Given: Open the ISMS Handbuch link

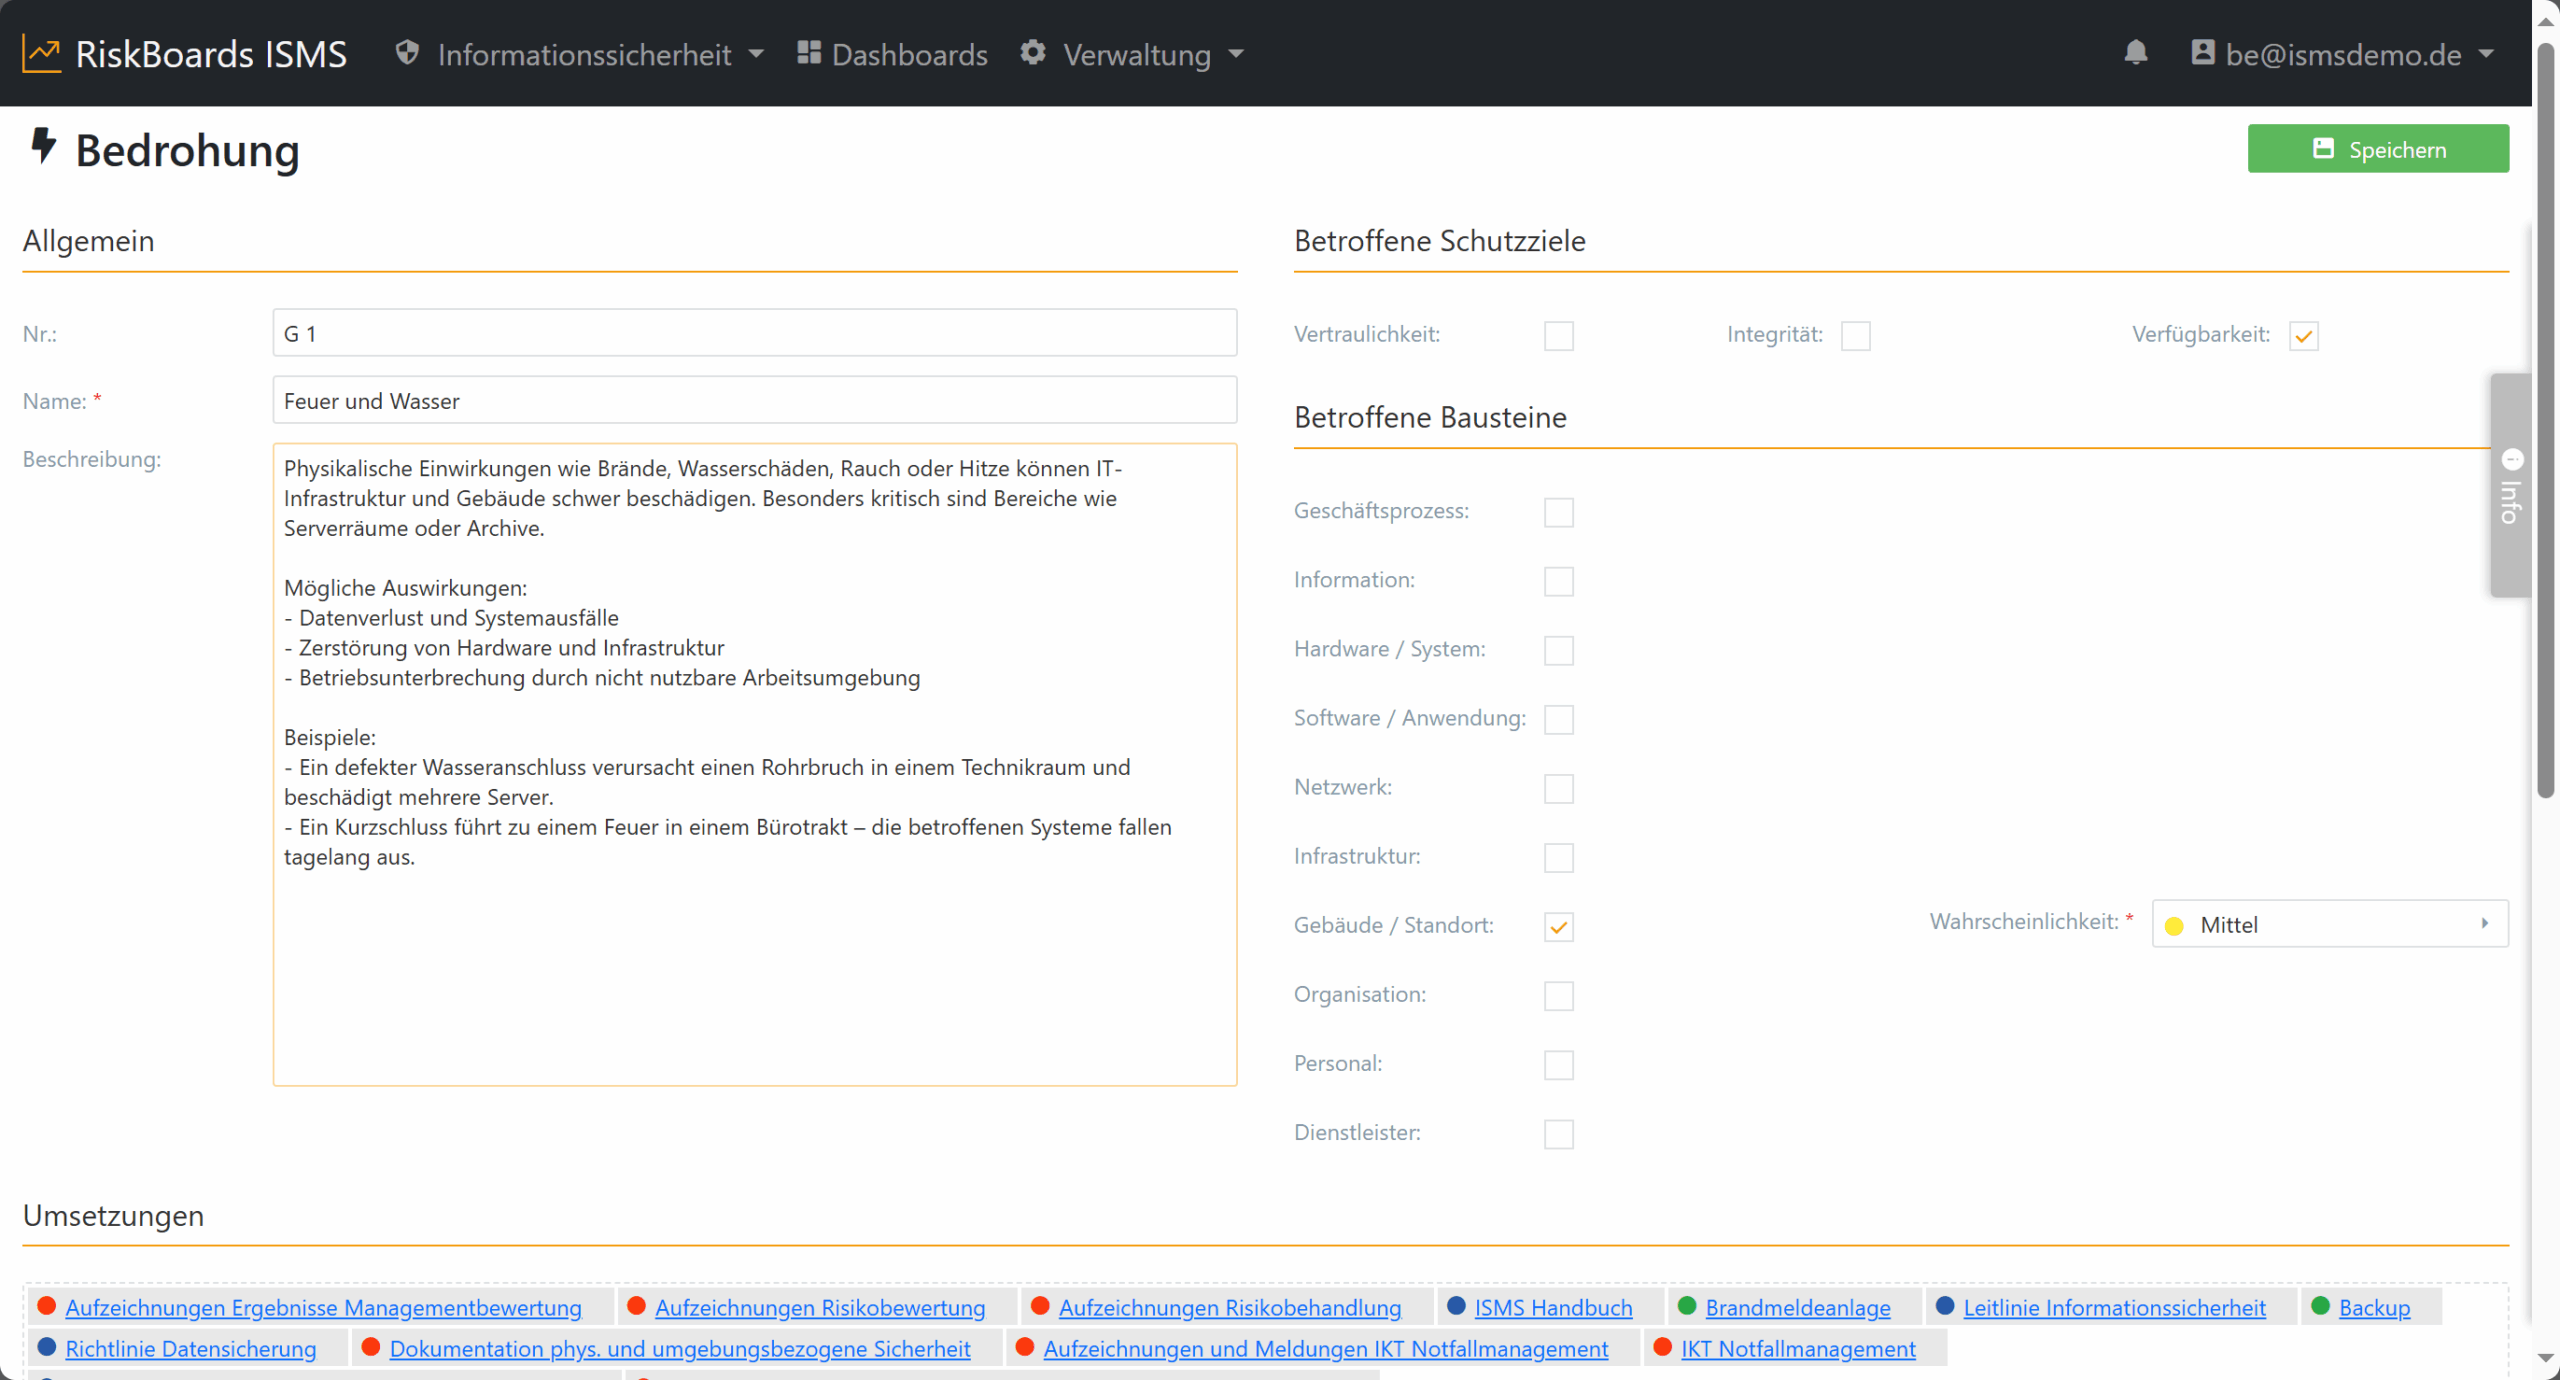Looking at the screenshot, I should click(1553, 1307).
